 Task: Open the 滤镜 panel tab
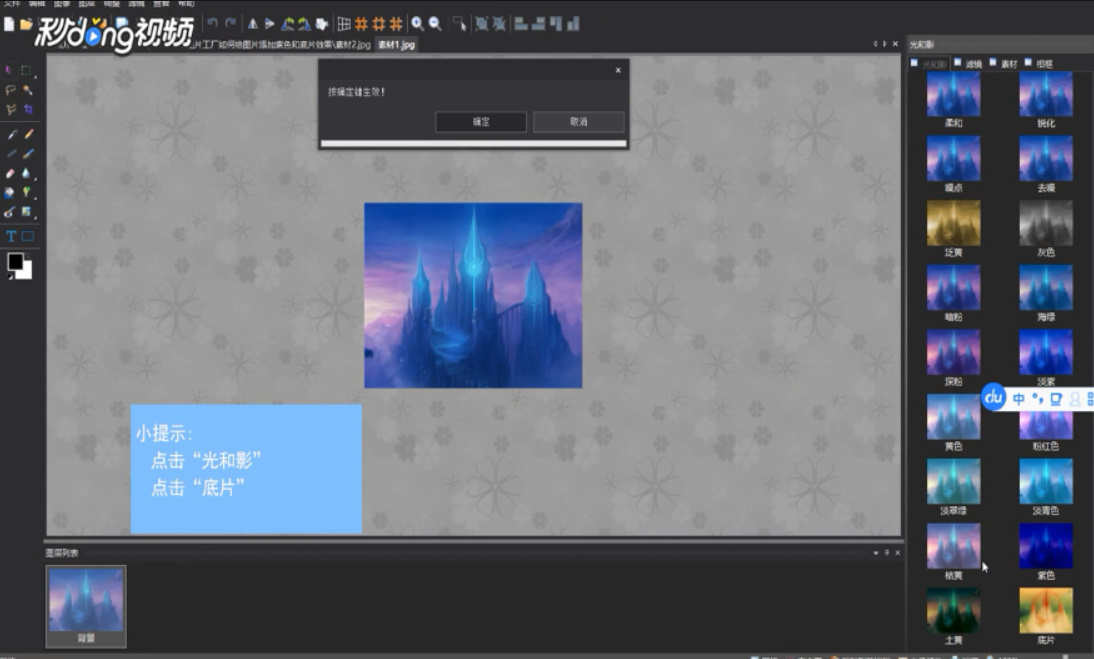(x=968, y=63)
